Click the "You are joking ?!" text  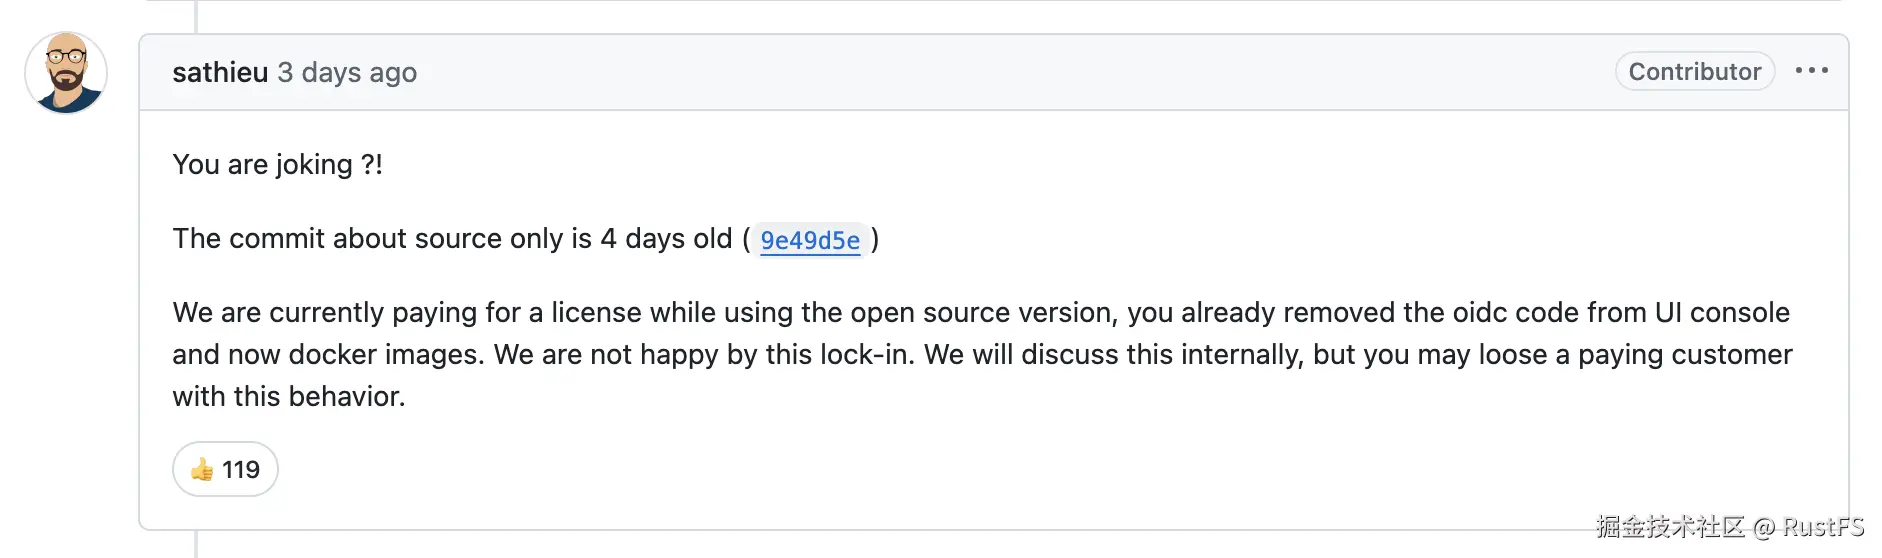coord(277,164)
